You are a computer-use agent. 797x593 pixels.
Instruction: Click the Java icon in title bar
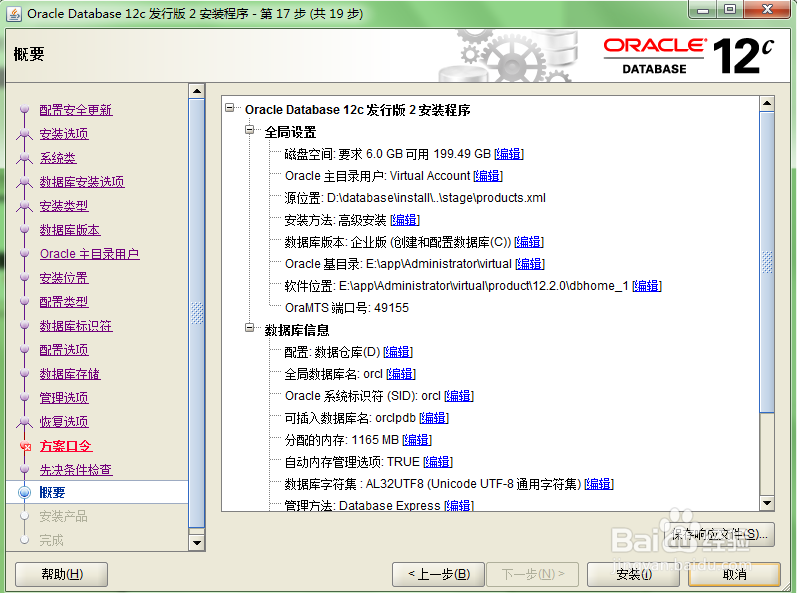coord(14,14)
